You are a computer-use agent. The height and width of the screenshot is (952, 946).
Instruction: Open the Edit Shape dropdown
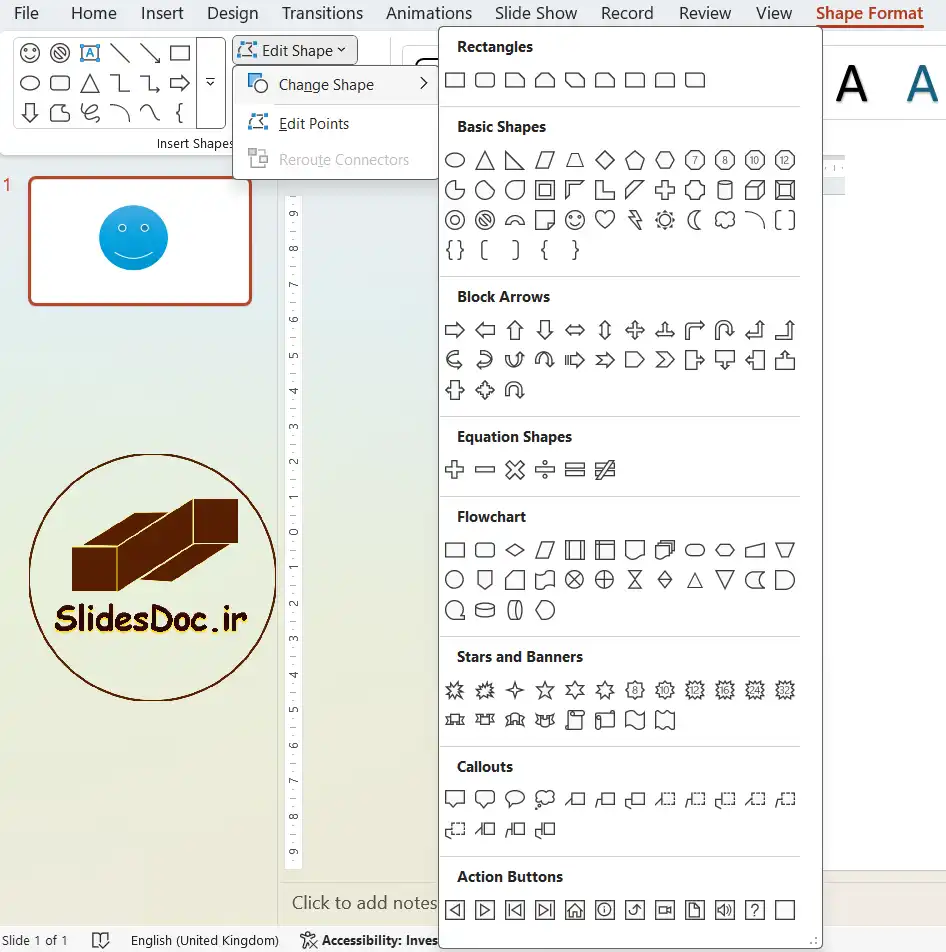pyautogui.click(x=295, y=50)
